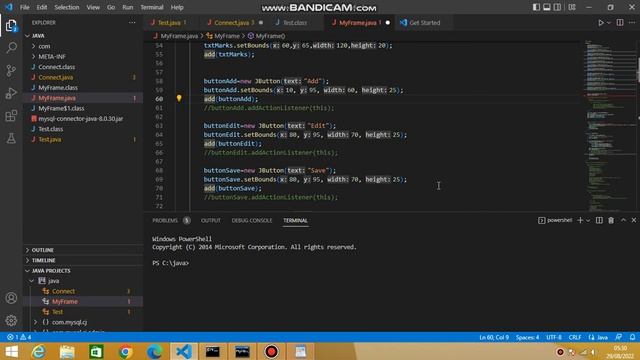Open the Search view in activity bar
Screen dimensions: 640x360
(x=11, y=48)
